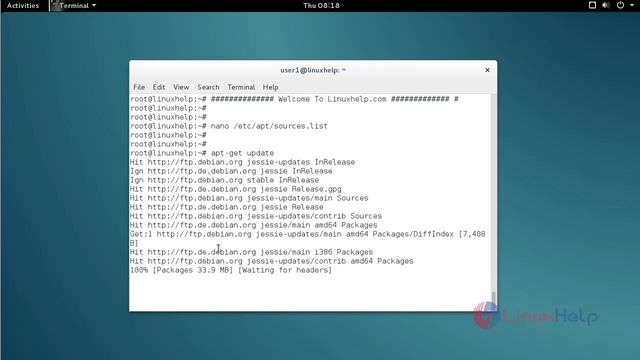
Task: Open the File menu
Action: click(139, 87)
